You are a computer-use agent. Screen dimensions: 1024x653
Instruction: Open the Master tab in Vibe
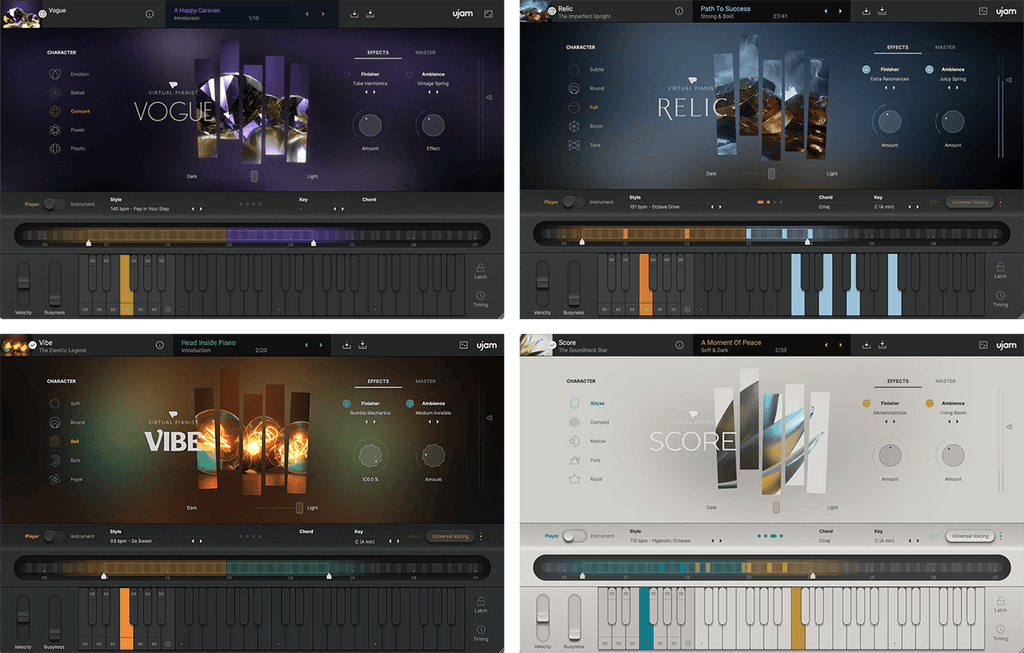(425, 381)
